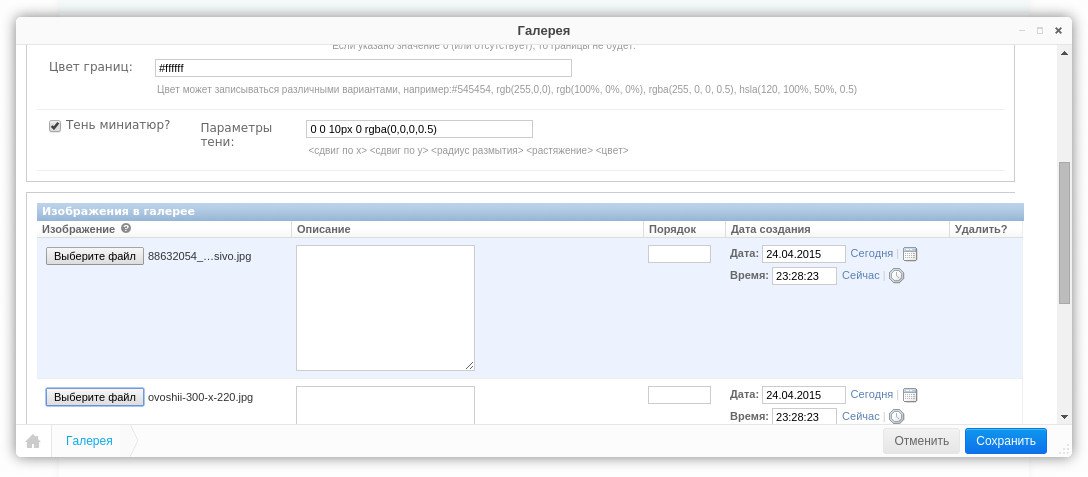Click the first image Порядок field

[x=679, y=254]
